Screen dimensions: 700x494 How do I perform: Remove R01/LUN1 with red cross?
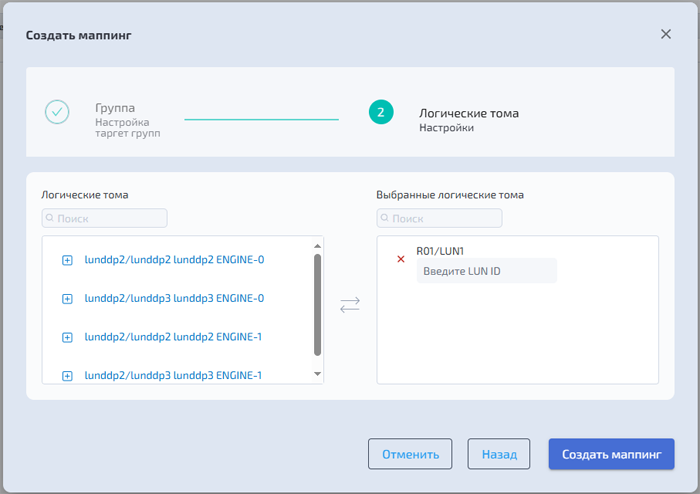[401, 259]
